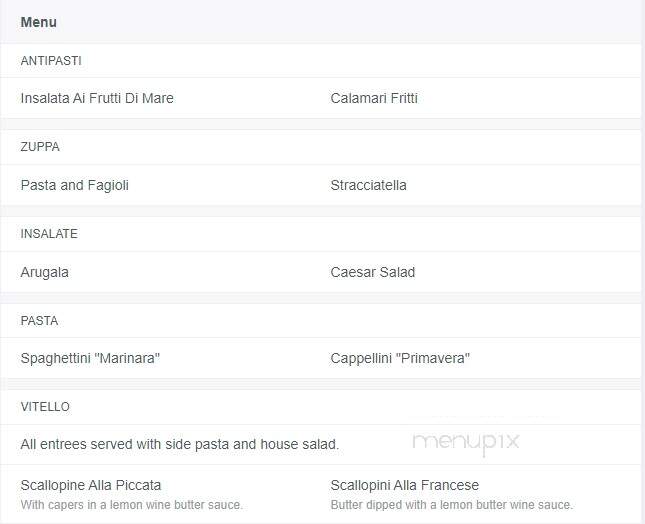Choose the Caesar Salad item
645x524 pixels.
coord(373,272)
